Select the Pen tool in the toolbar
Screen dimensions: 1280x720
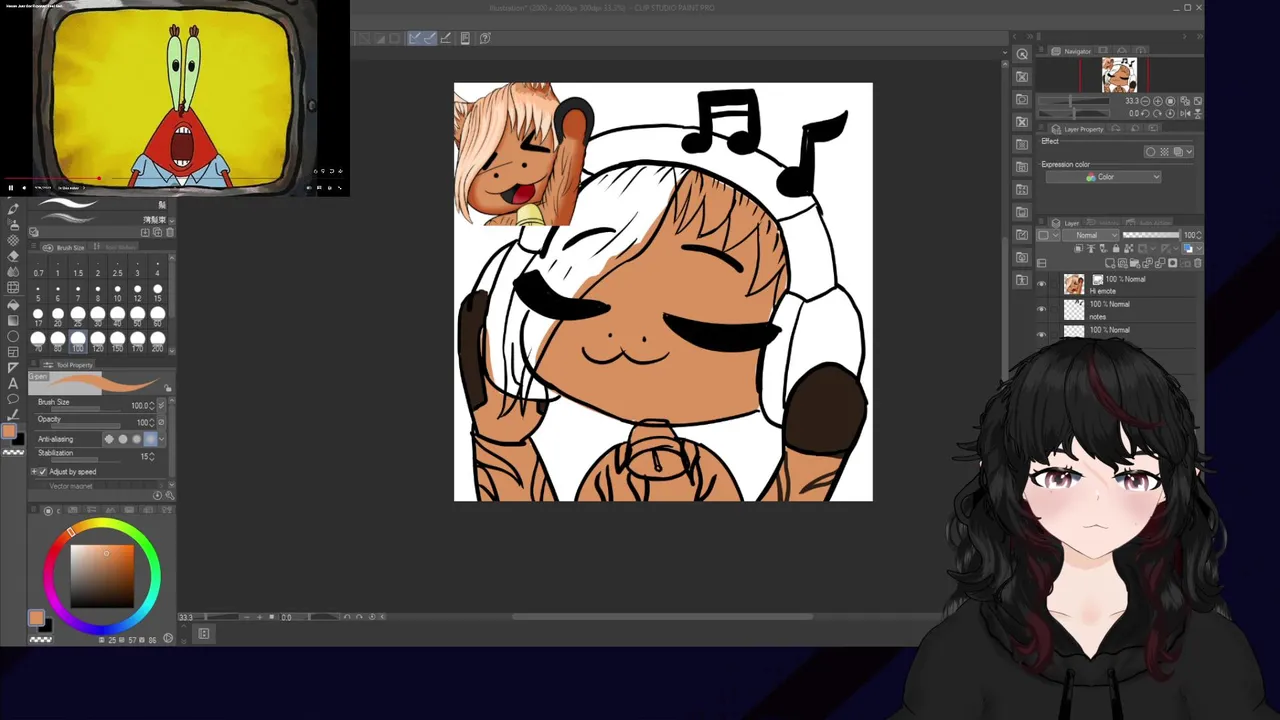pos(13,209)
